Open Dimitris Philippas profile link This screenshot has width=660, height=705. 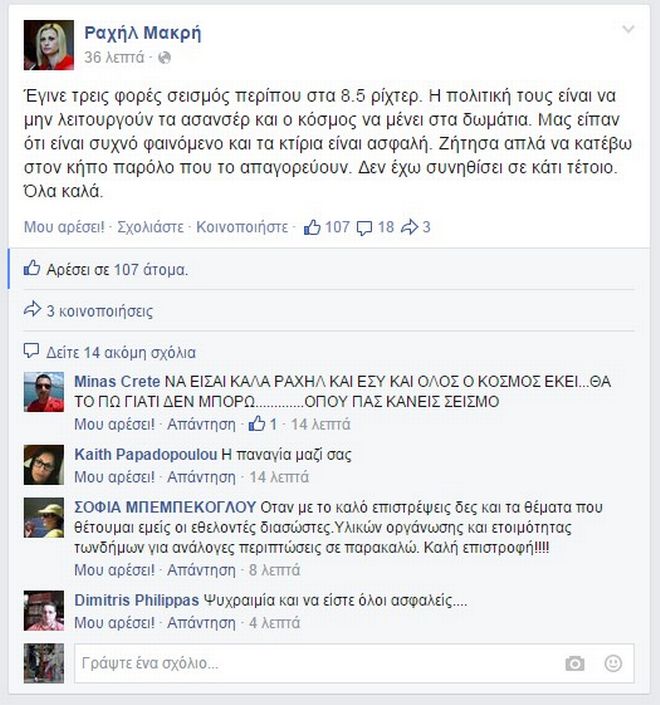tap(136, 600)
